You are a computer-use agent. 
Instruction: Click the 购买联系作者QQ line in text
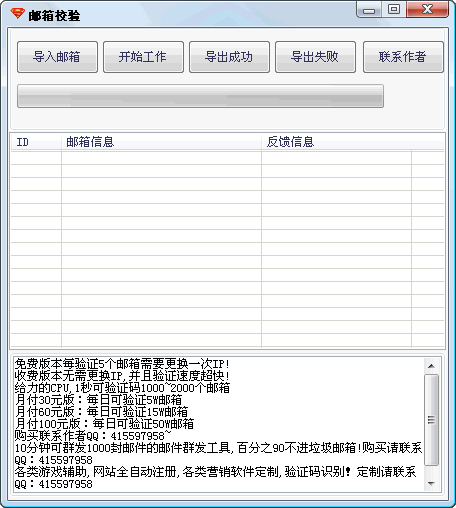93,436
